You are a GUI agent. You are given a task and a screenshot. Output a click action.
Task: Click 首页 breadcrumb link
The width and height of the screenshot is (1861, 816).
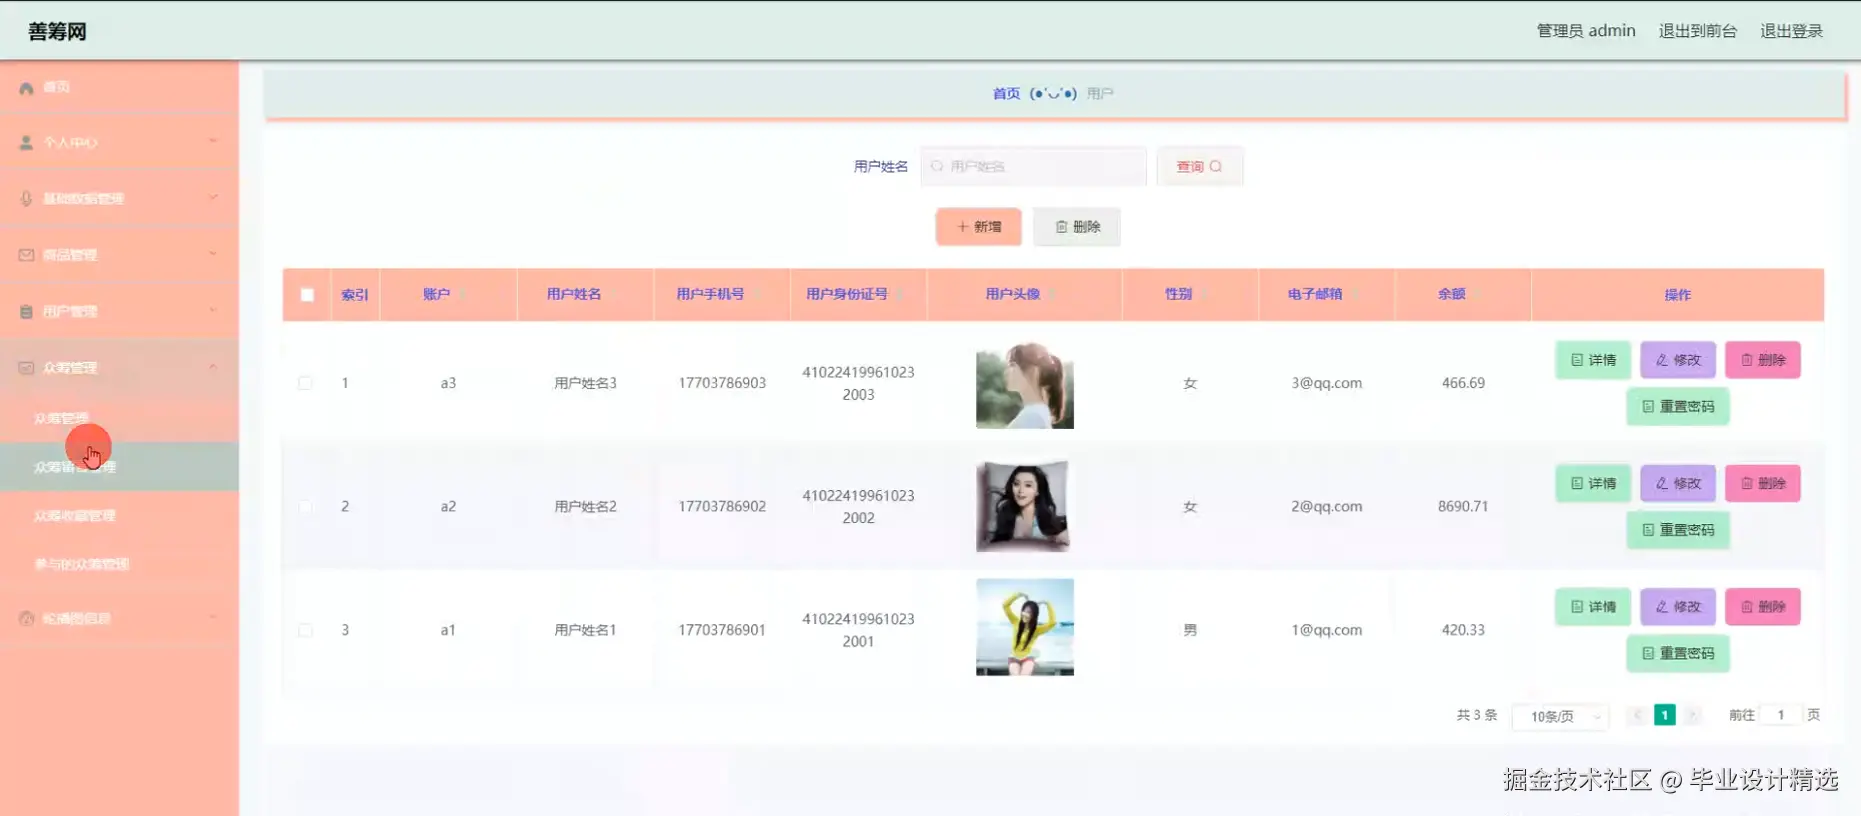pos(1006,94)
